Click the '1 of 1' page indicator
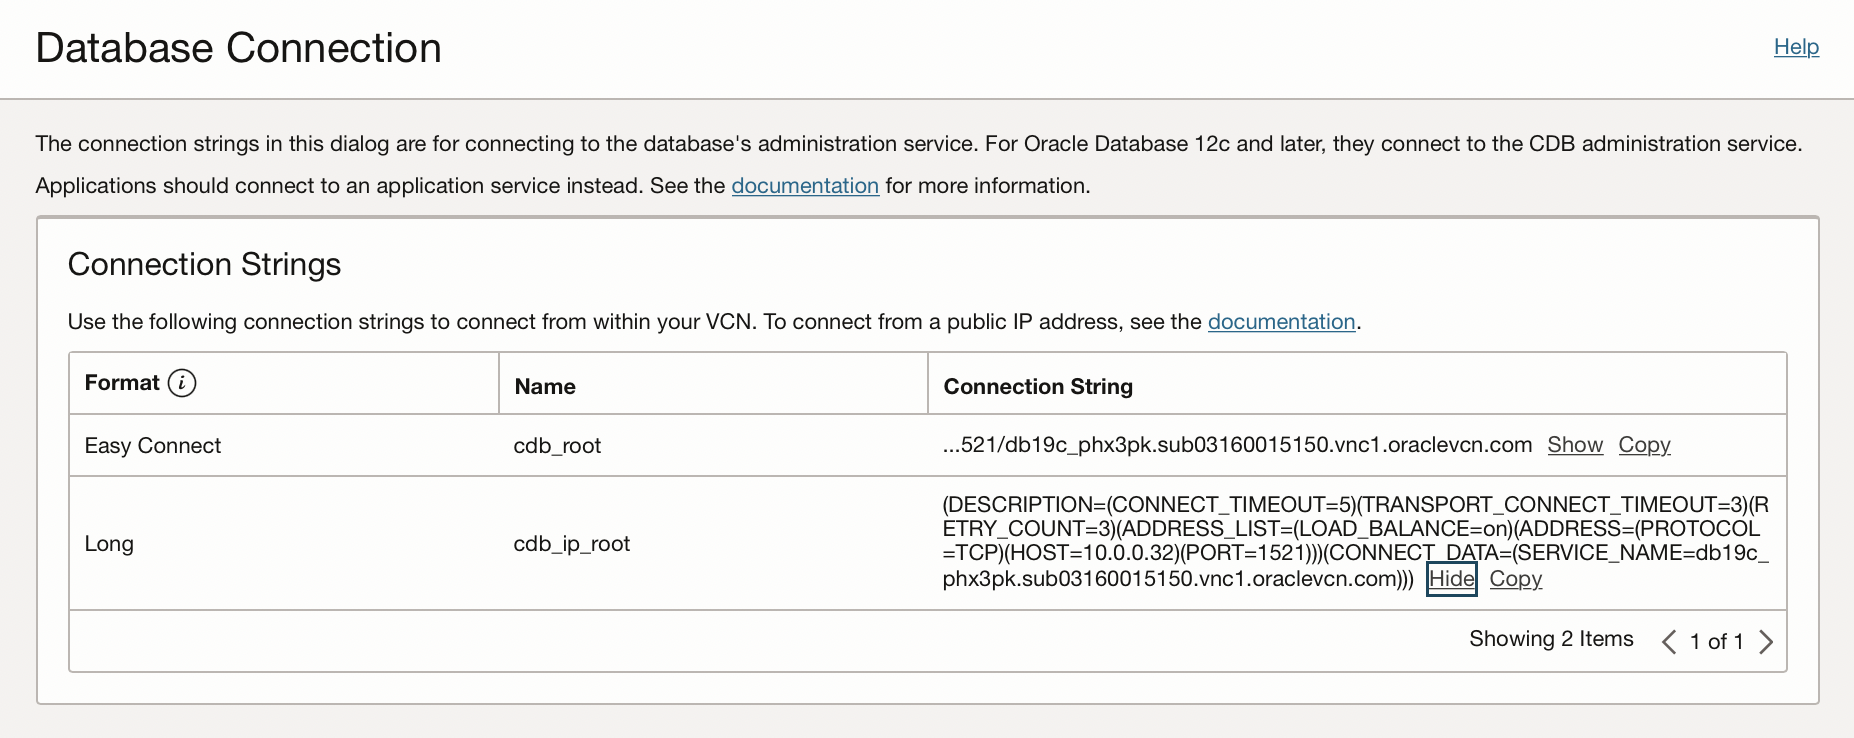 [1716, 642]
